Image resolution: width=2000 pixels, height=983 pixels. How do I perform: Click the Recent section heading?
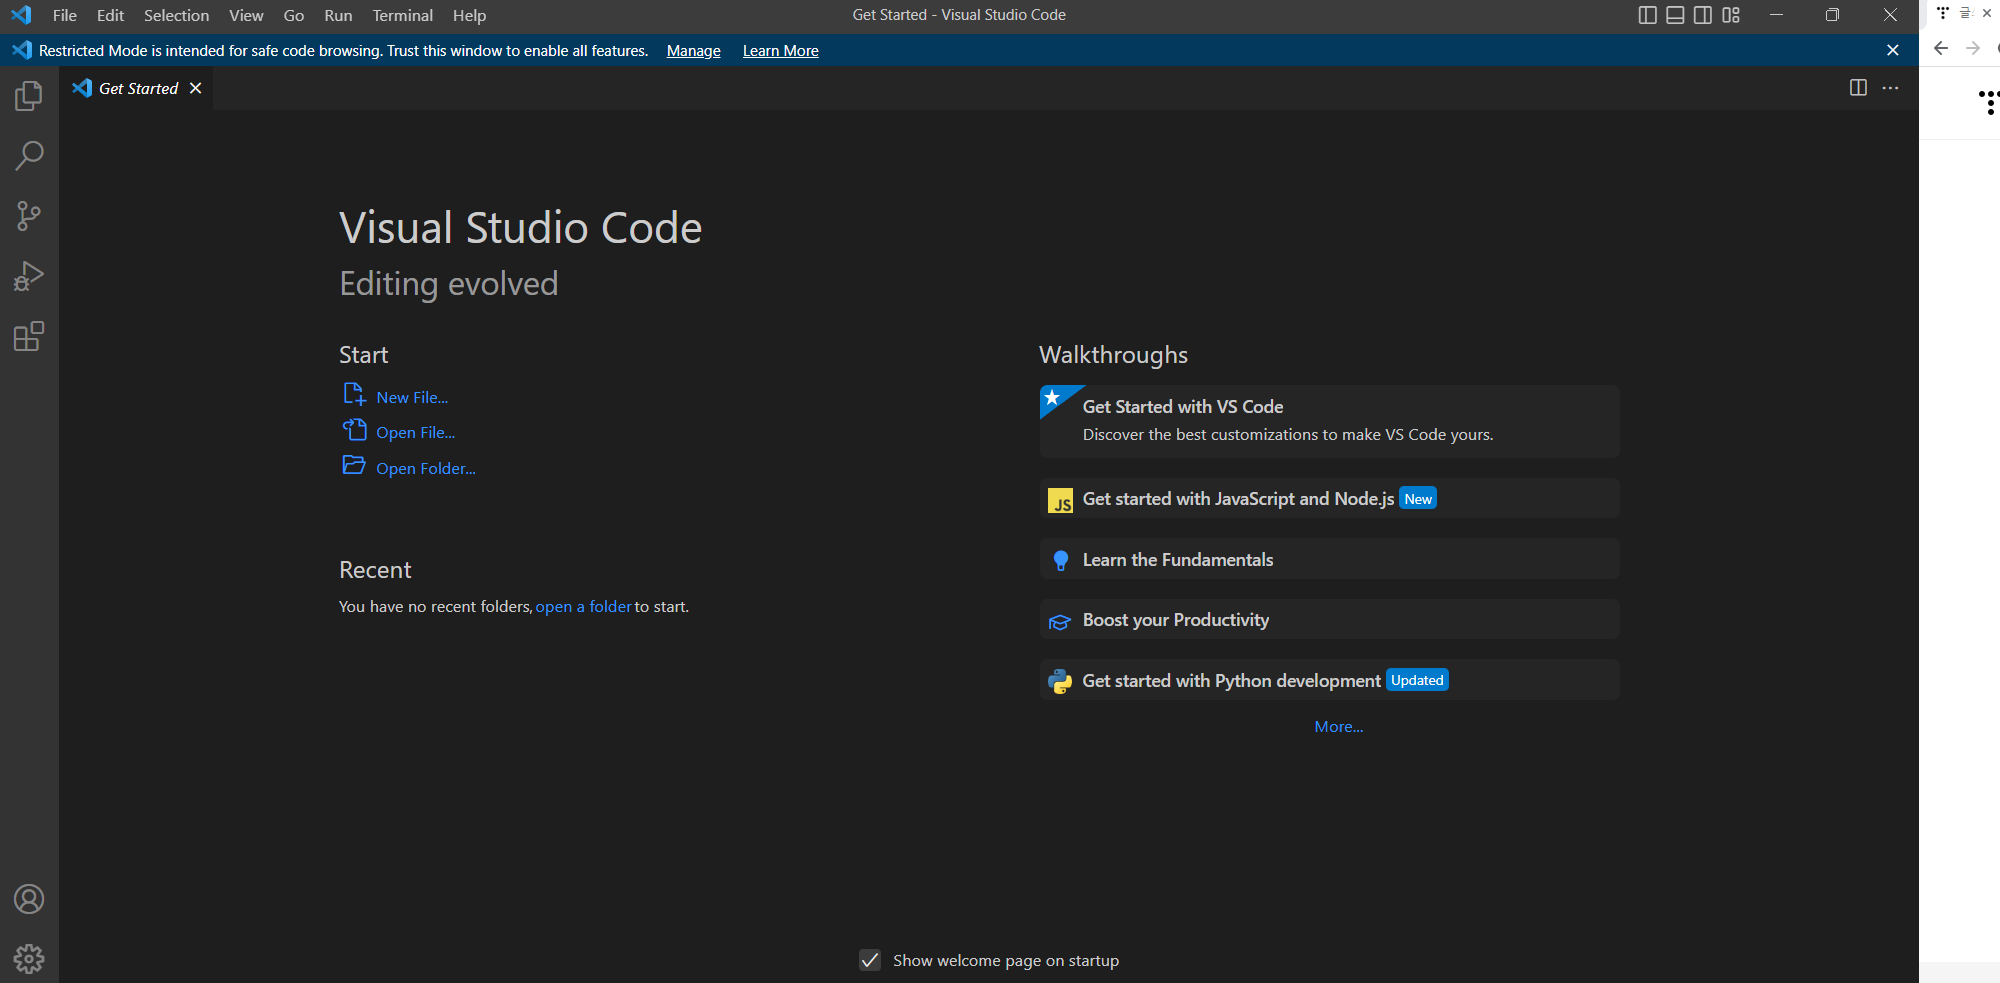[x=375, y=570]
